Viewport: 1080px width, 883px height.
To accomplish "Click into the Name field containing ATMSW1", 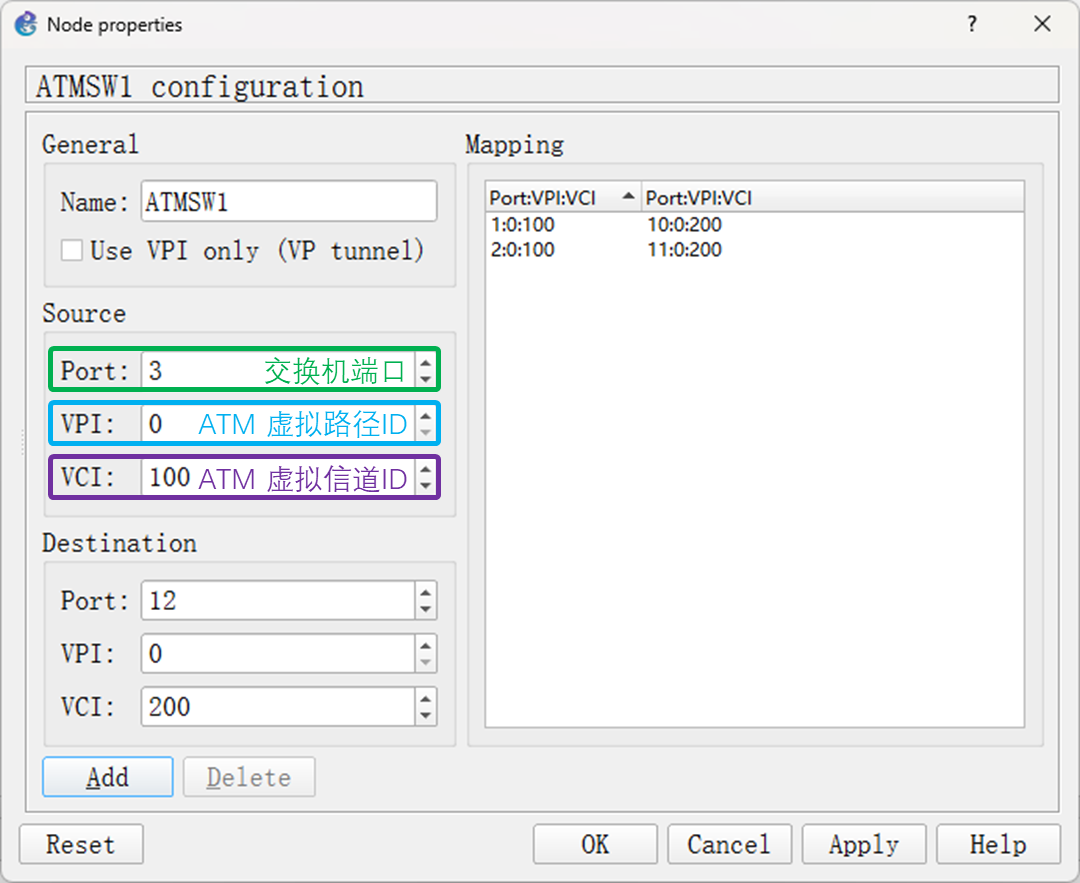I will click(288, 202).
